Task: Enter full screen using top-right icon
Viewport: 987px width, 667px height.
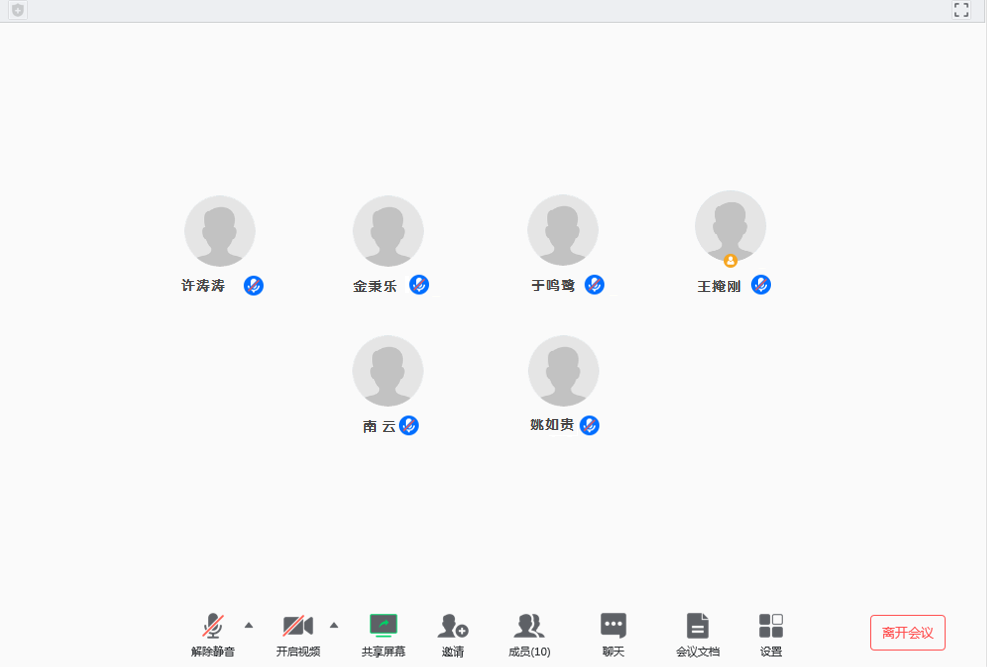Action: [x=961, y=10]
